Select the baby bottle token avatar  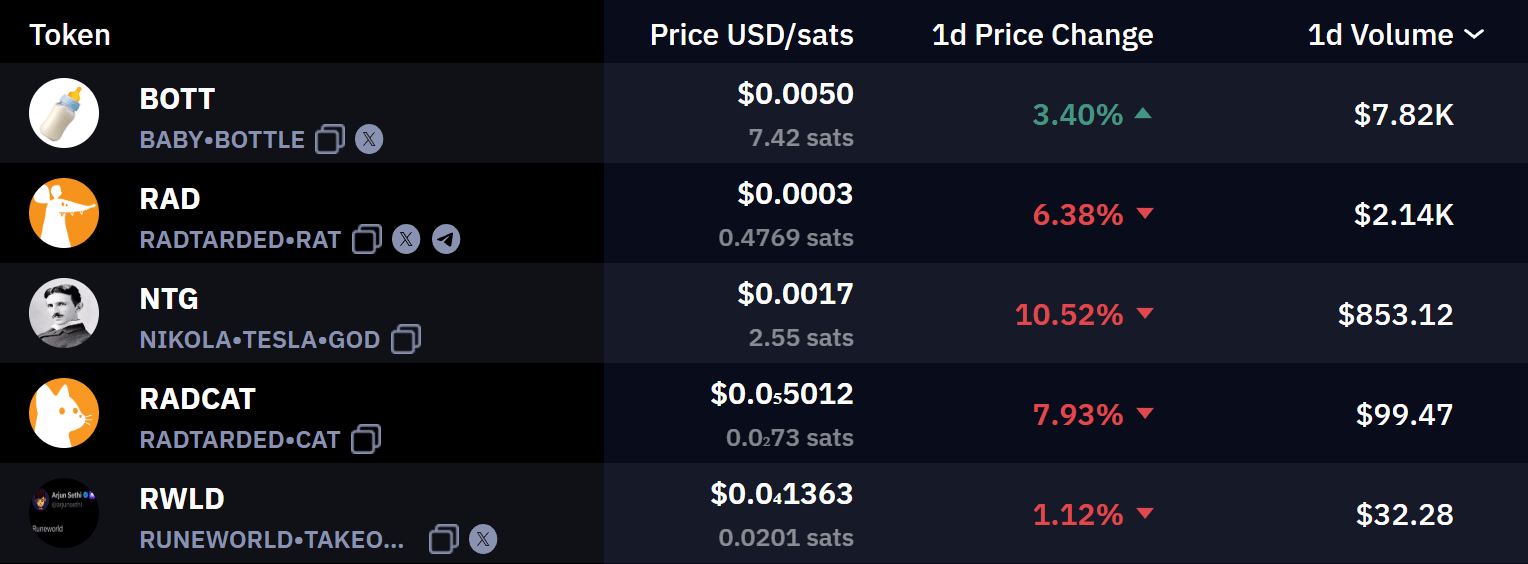(x=64, y=113)
